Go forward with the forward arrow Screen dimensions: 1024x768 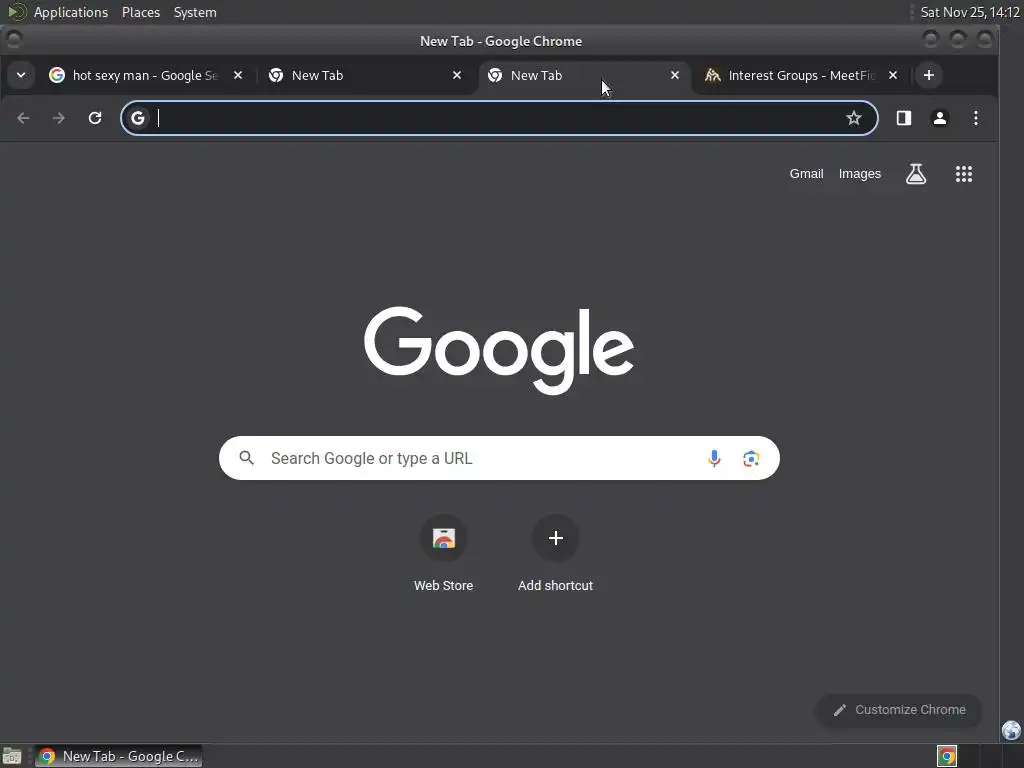coord(59,118)
